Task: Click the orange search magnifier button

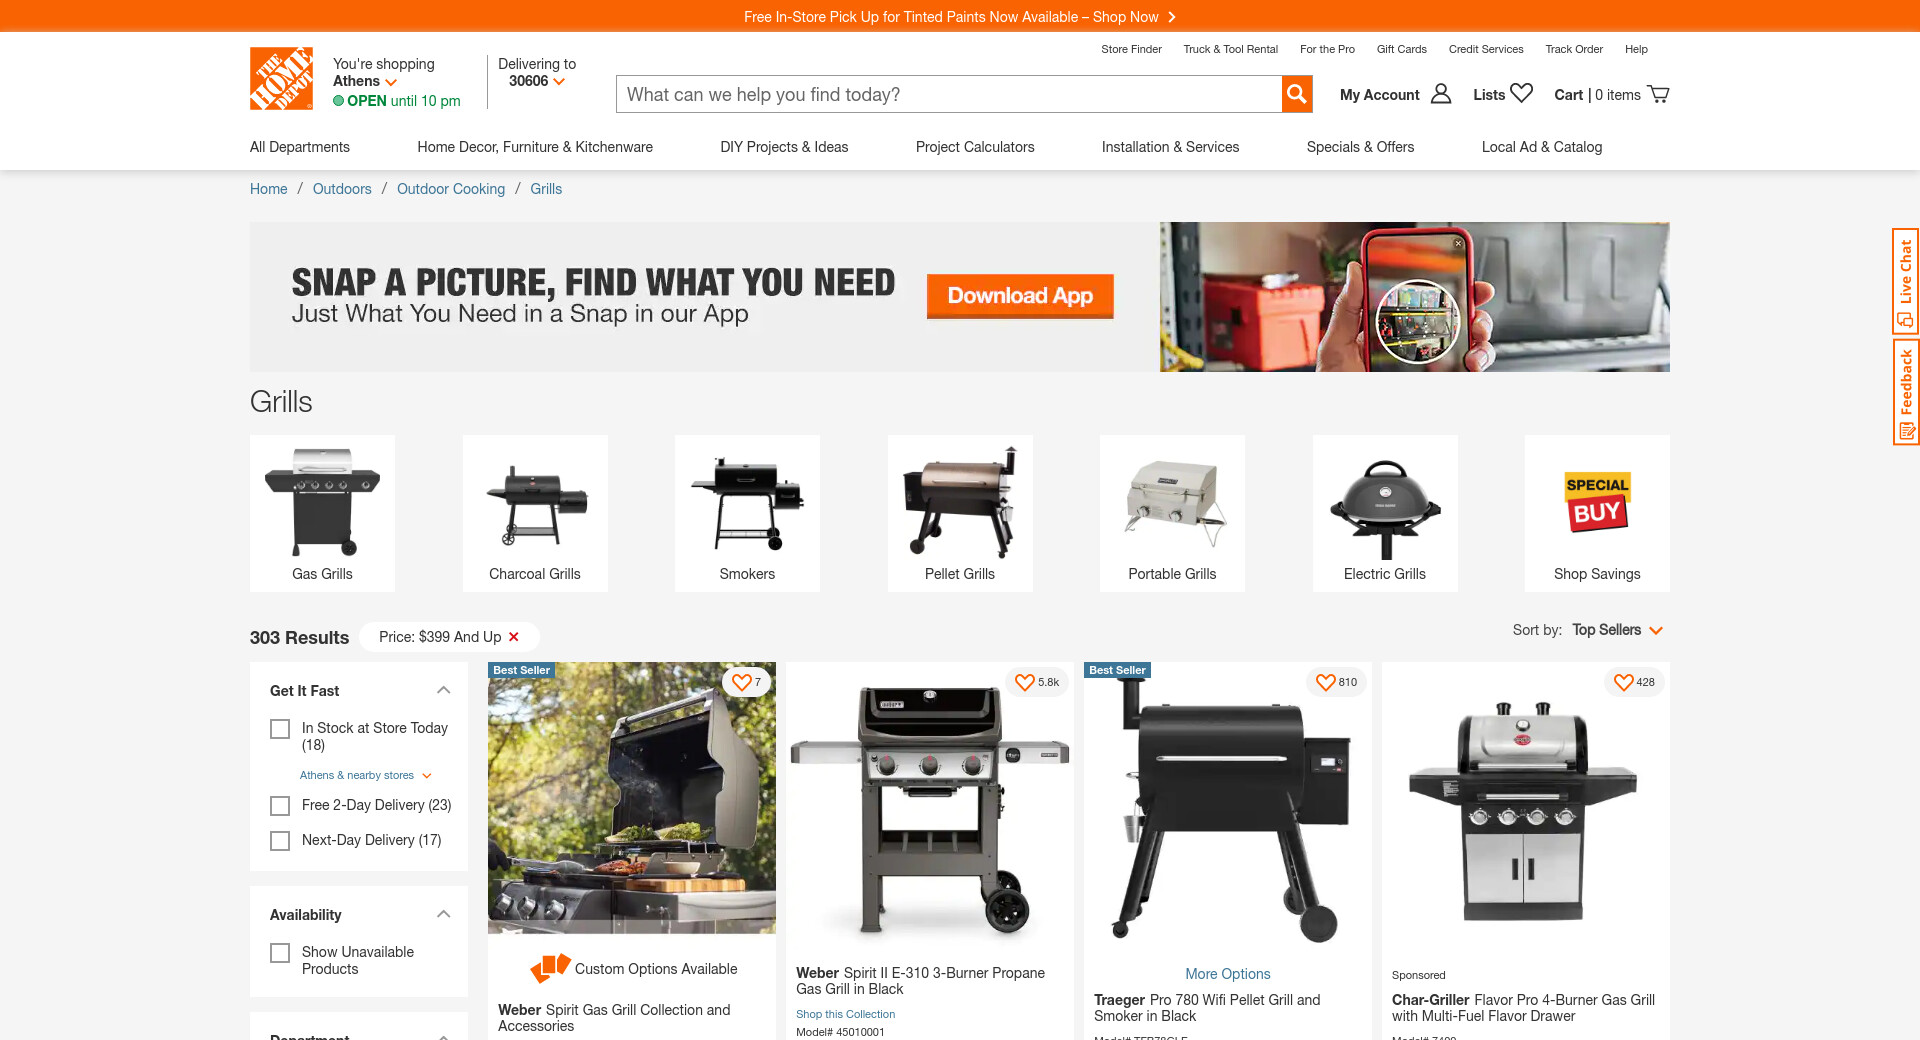Action: [1297, 94]
